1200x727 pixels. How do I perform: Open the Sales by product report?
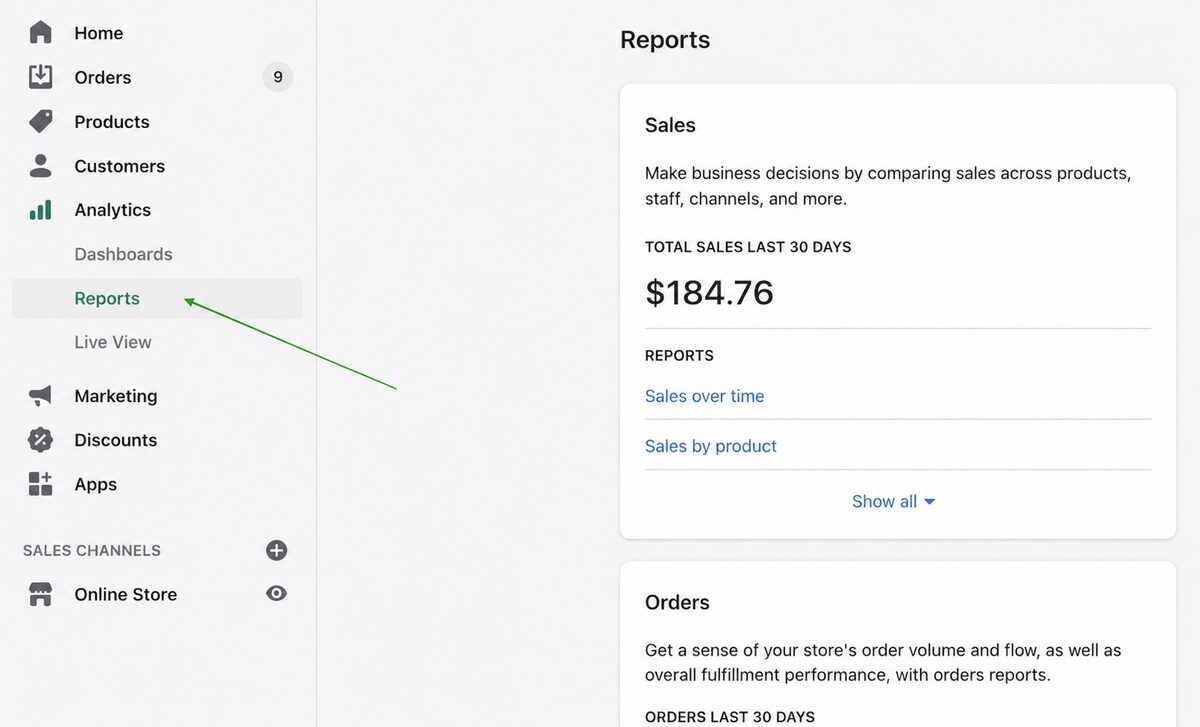pyautogui.click(x=710, y=446)
